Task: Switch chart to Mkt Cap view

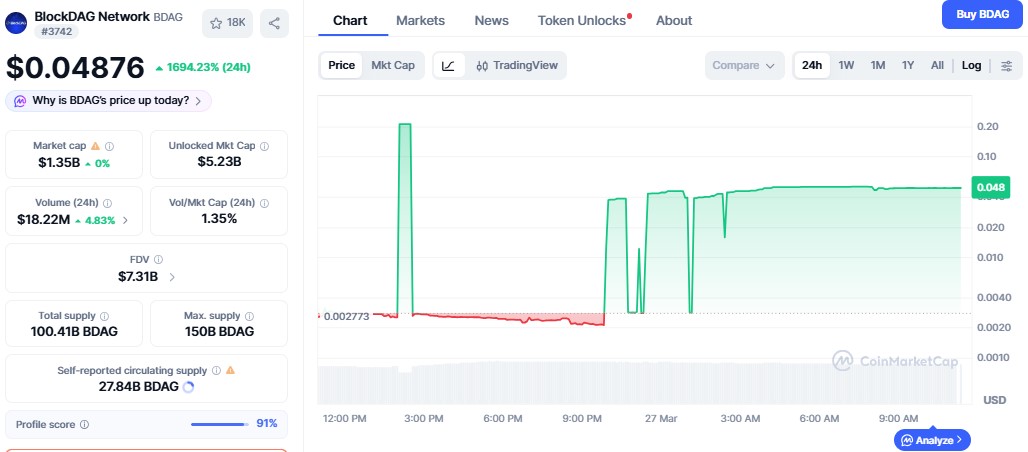Action: [x=393, y=66]
